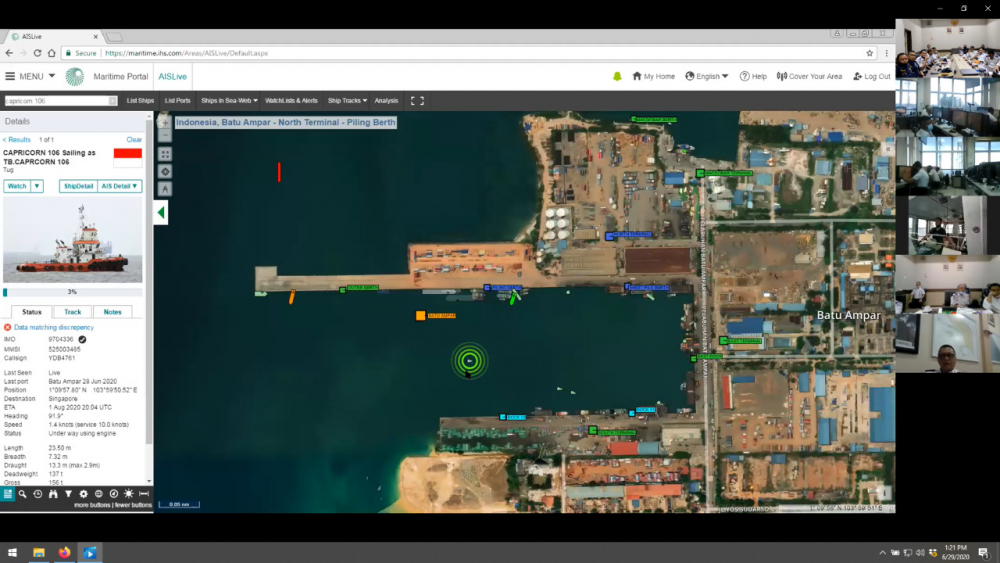Expand Ships in Sea-Web dropdown
The width and height of the screenshot is (1000, 563).
click(x=229, y=101)
